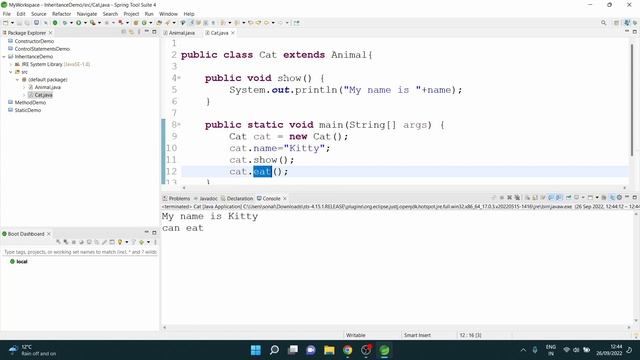The width and height of the screenshot is (640, 360).
Task: Select the Java perspective icon at top right
Action: [627, 23]
